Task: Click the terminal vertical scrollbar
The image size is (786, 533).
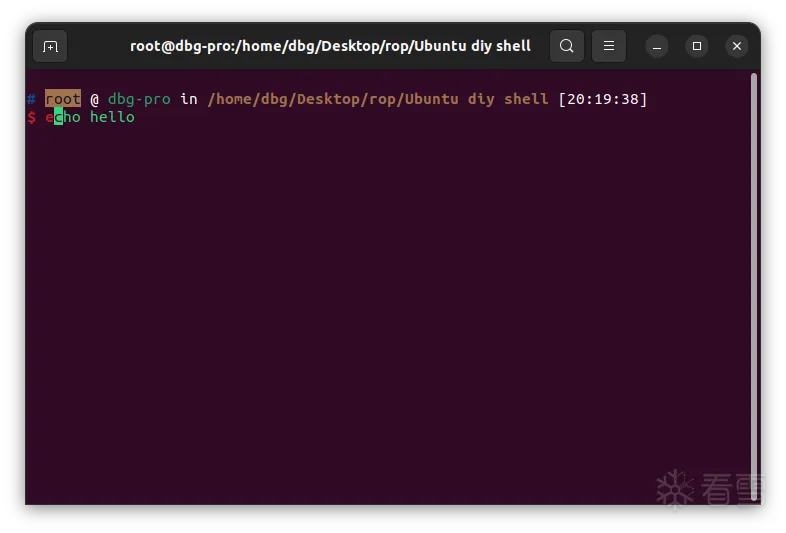Action: pos(753,287)
